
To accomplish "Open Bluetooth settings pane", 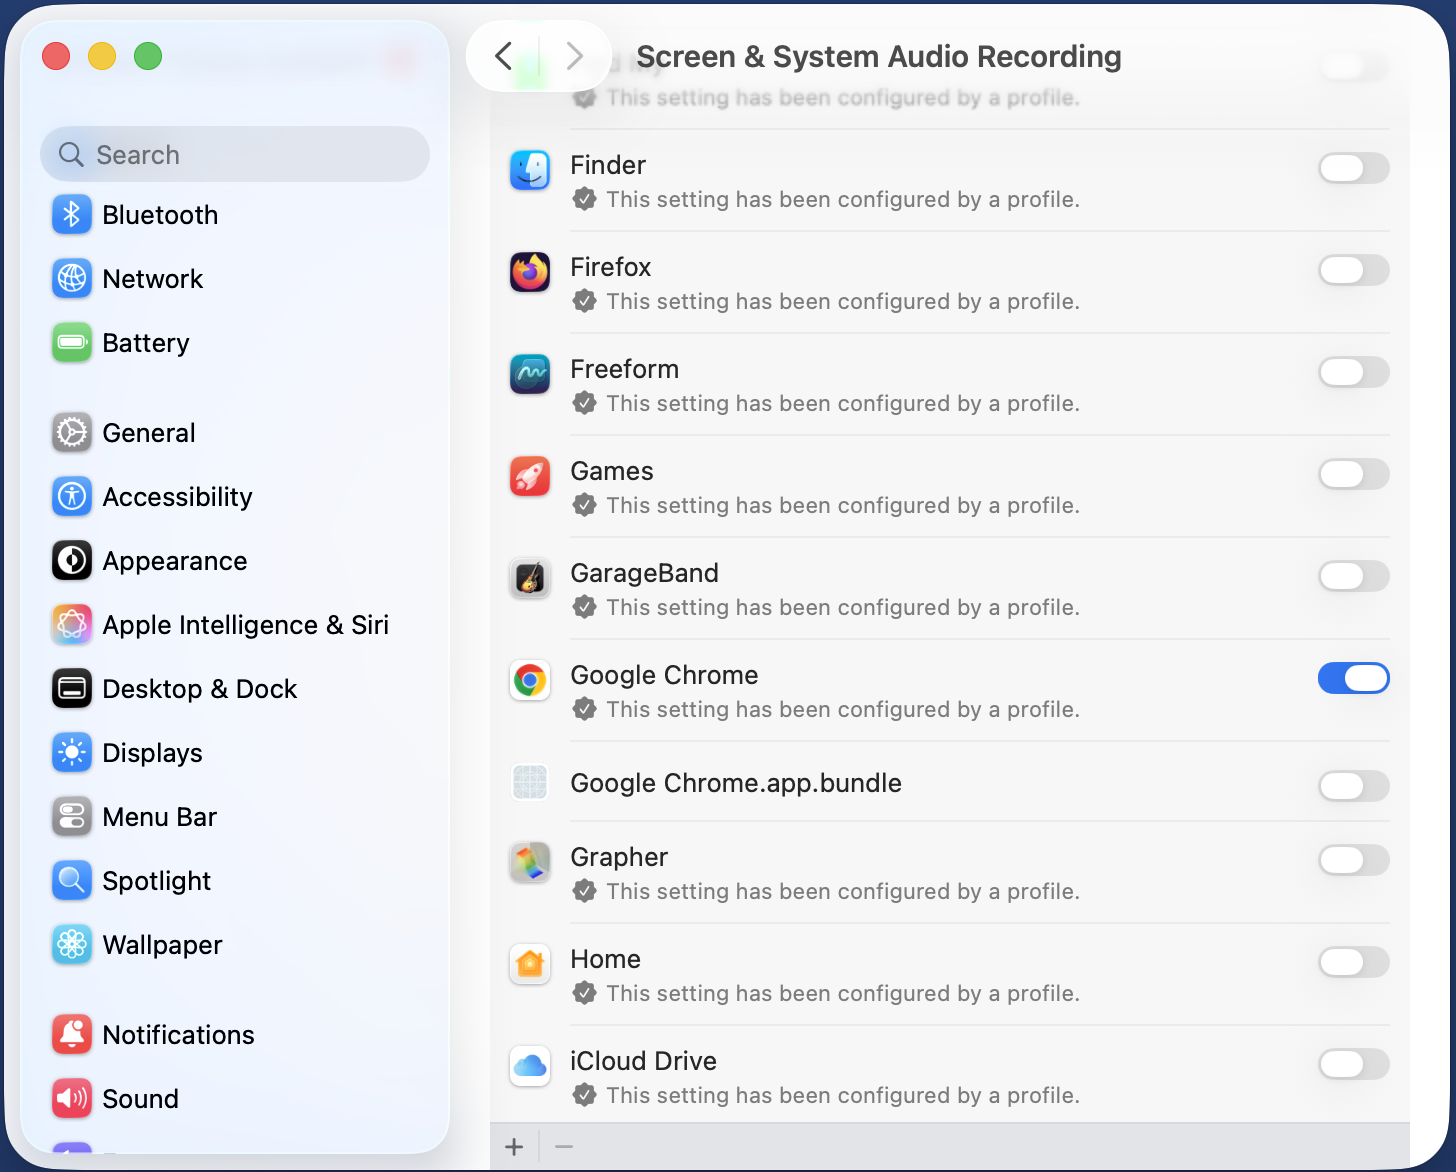I will pyautogui.click(x=235, y=215).
